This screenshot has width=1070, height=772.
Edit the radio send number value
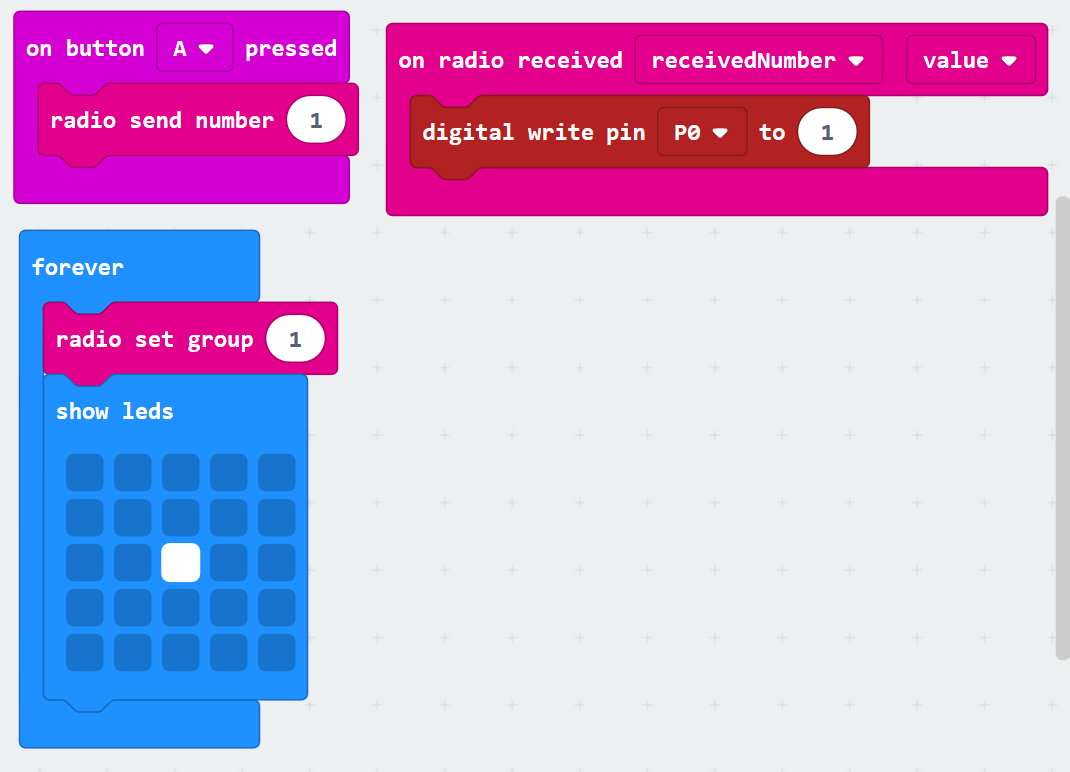(x=316, y=121)
